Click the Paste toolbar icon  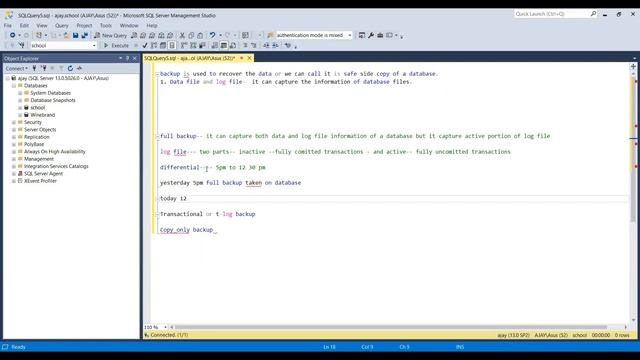(200, 36)
